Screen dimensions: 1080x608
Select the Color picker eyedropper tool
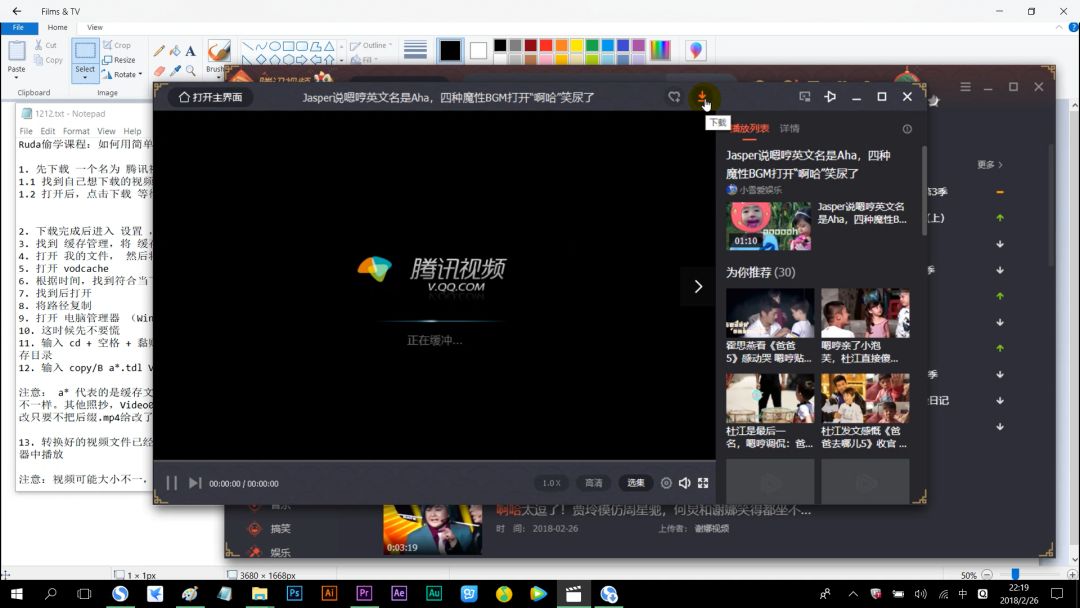click(175, 70)
